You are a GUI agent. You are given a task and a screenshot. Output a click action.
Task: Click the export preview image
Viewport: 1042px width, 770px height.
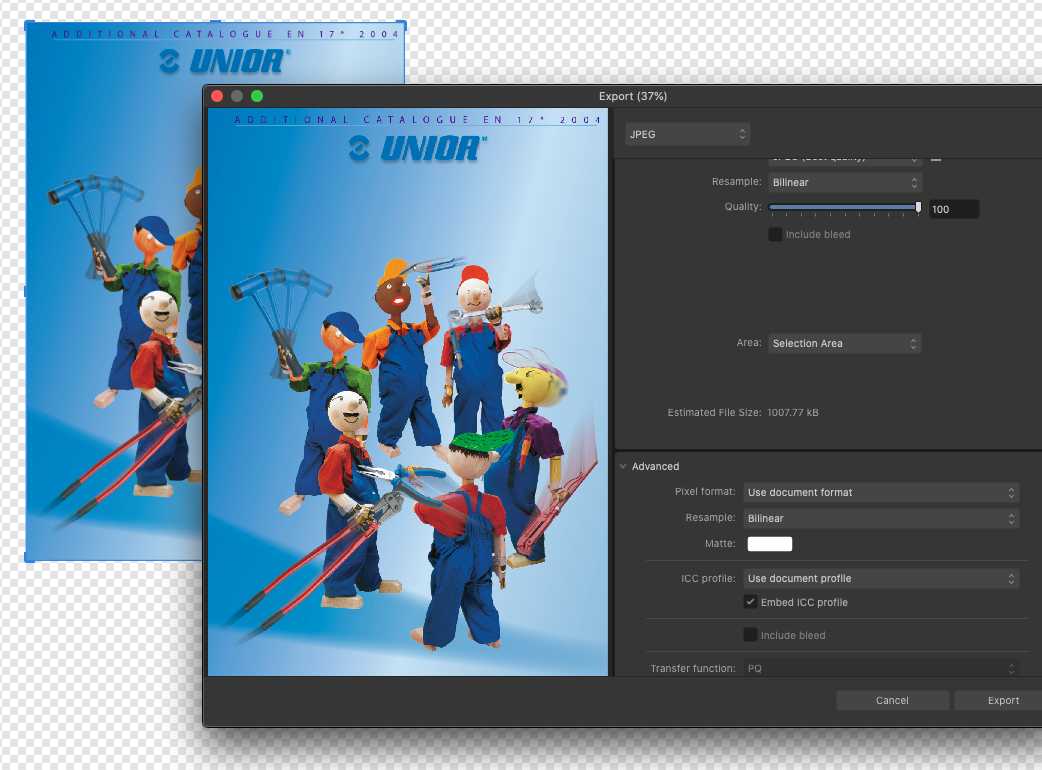click(x=408, y=392)
